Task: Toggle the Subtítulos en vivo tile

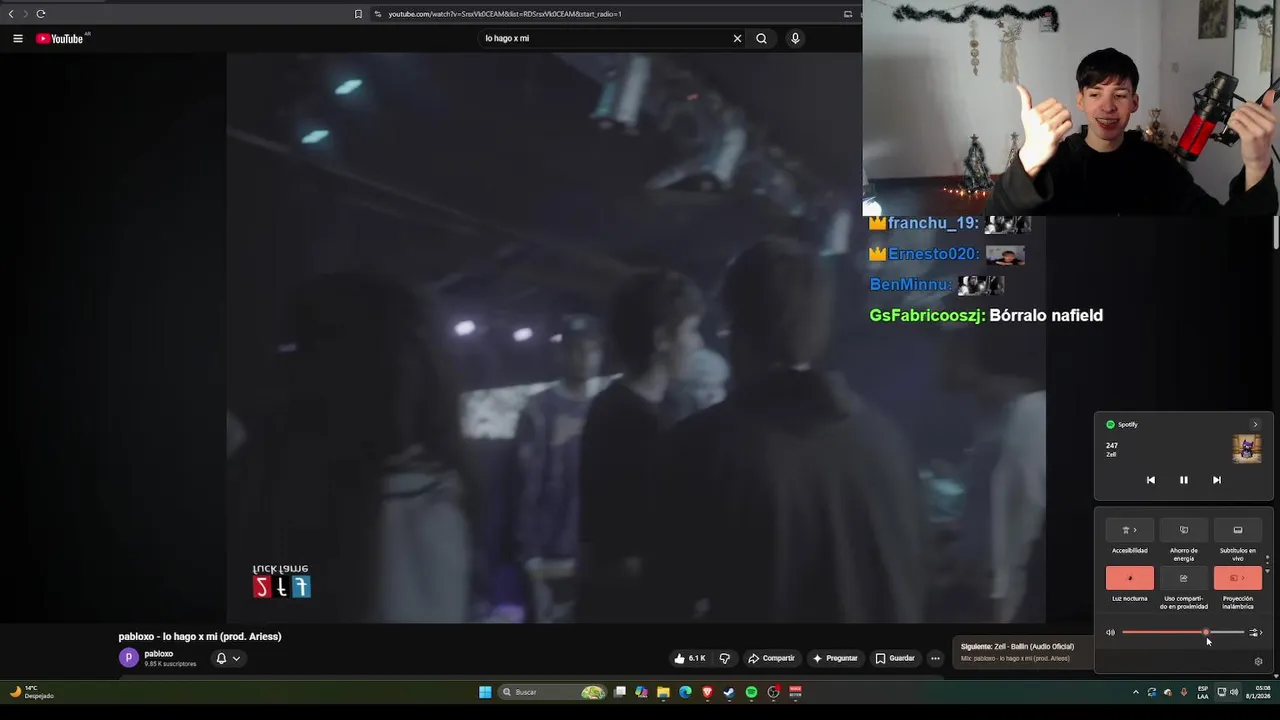Action: coord(1238,530)
